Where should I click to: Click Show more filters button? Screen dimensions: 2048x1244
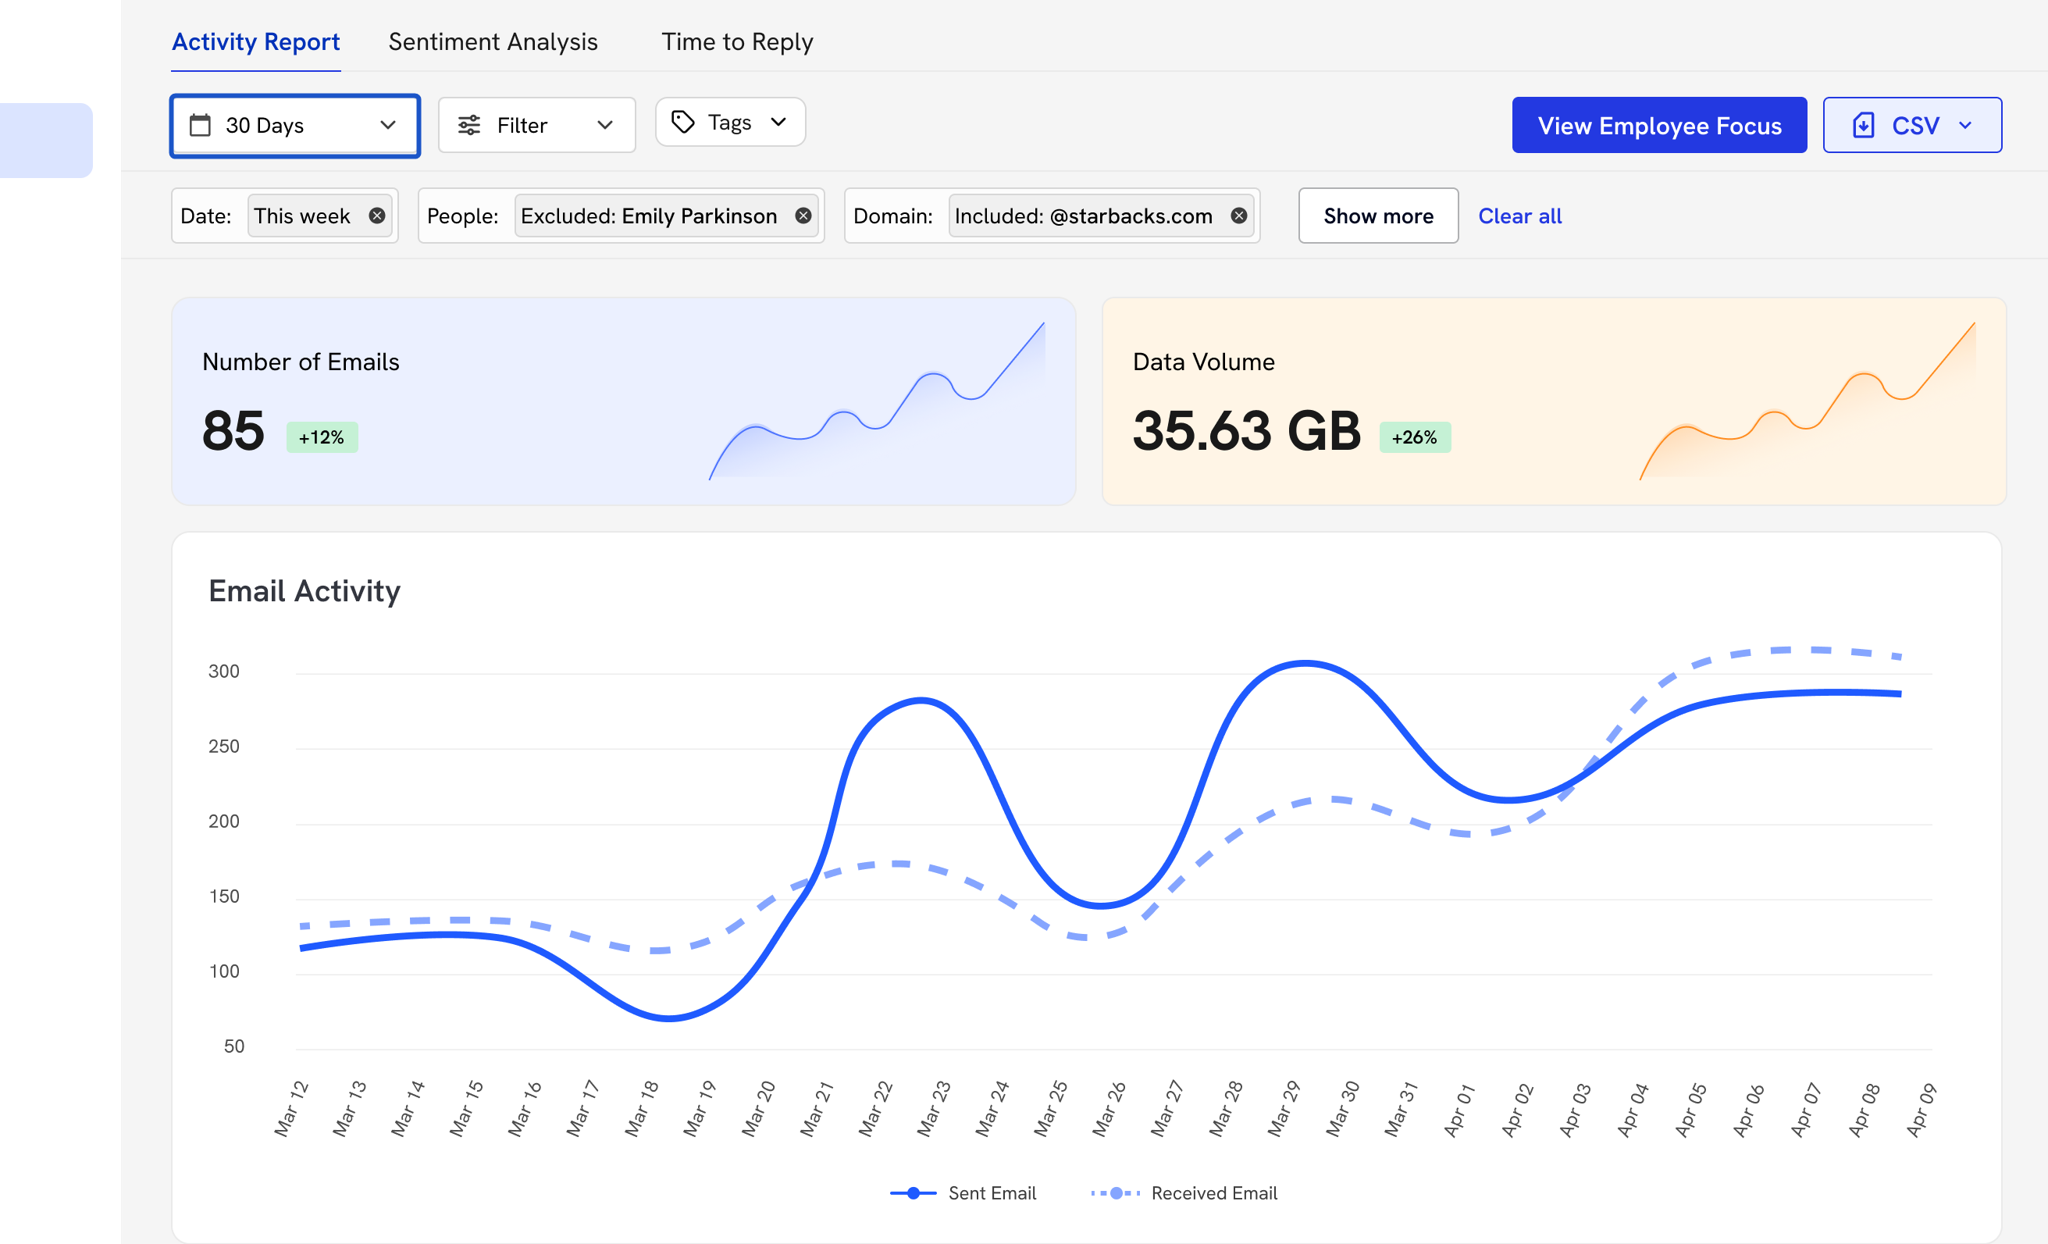coord(1378,216)
